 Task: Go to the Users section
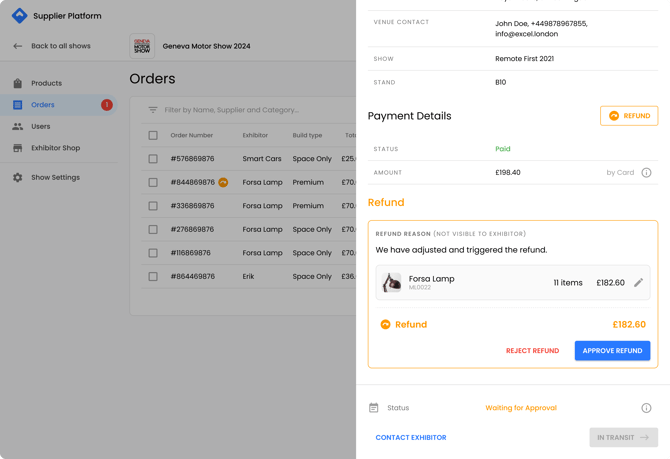[x=40, y=127]
